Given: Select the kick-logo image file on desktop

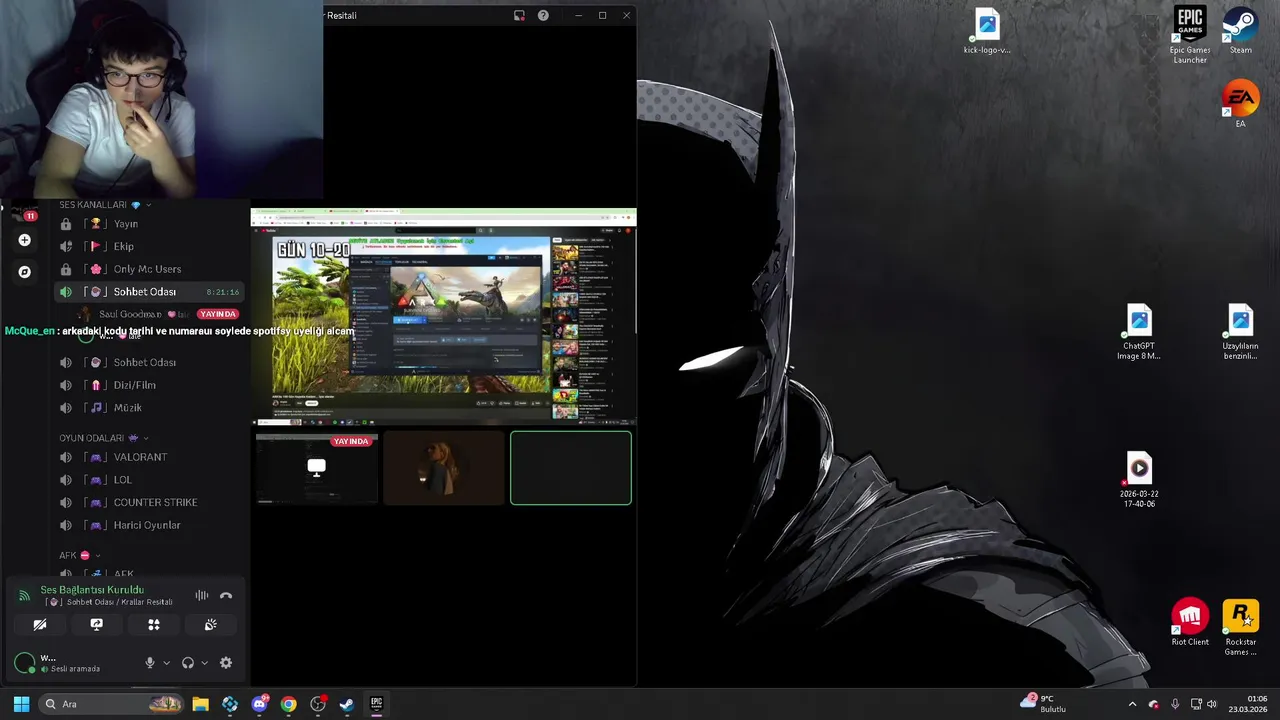Looking at the screenshot, I should coord(987,31).
